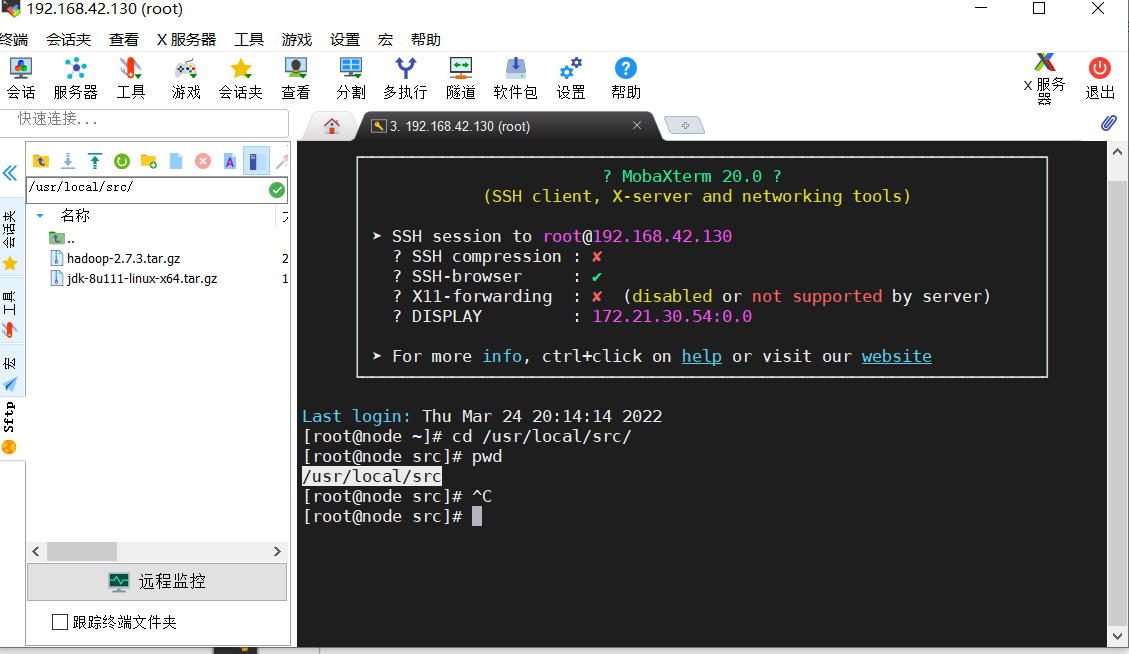1129x654 pixels.
Task: Go to the home tab icon
Action: click(x=332, y=126)
